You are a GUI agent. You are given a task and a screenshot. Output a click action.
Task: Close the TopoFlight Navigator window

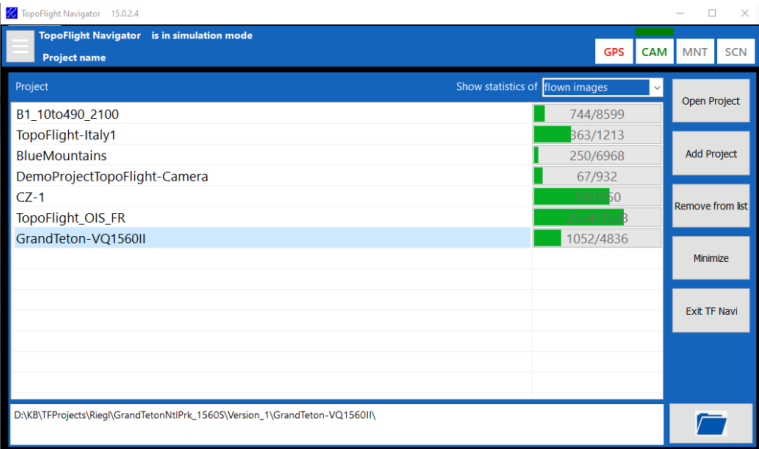pos(744,13)
